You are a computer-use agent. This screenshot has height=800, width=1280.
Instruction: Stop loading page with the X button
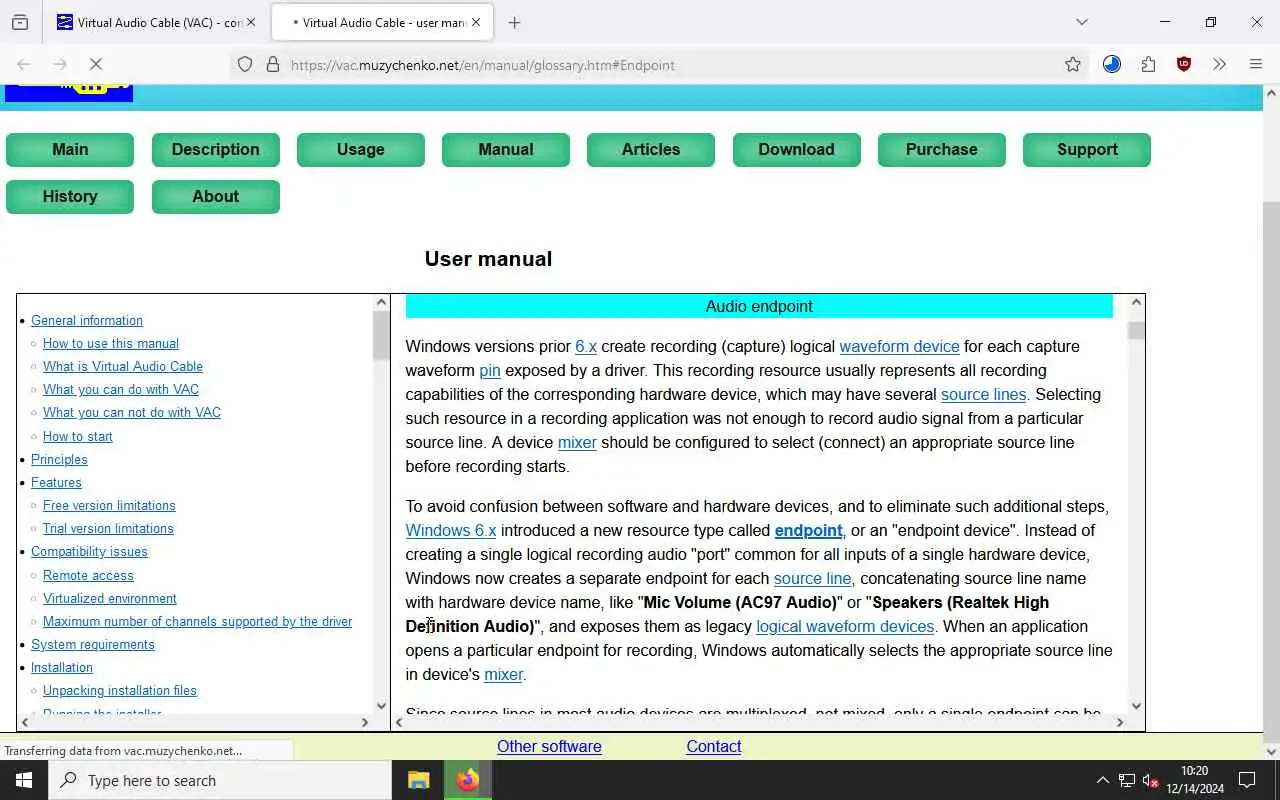coord(96,64)
